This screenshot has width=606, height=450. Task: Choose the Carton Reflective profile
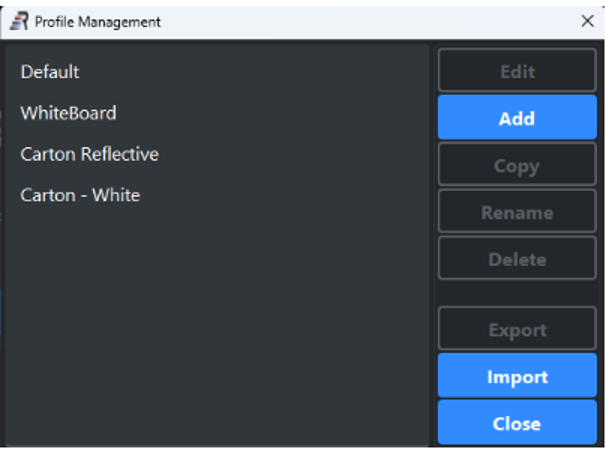(89, 154)
